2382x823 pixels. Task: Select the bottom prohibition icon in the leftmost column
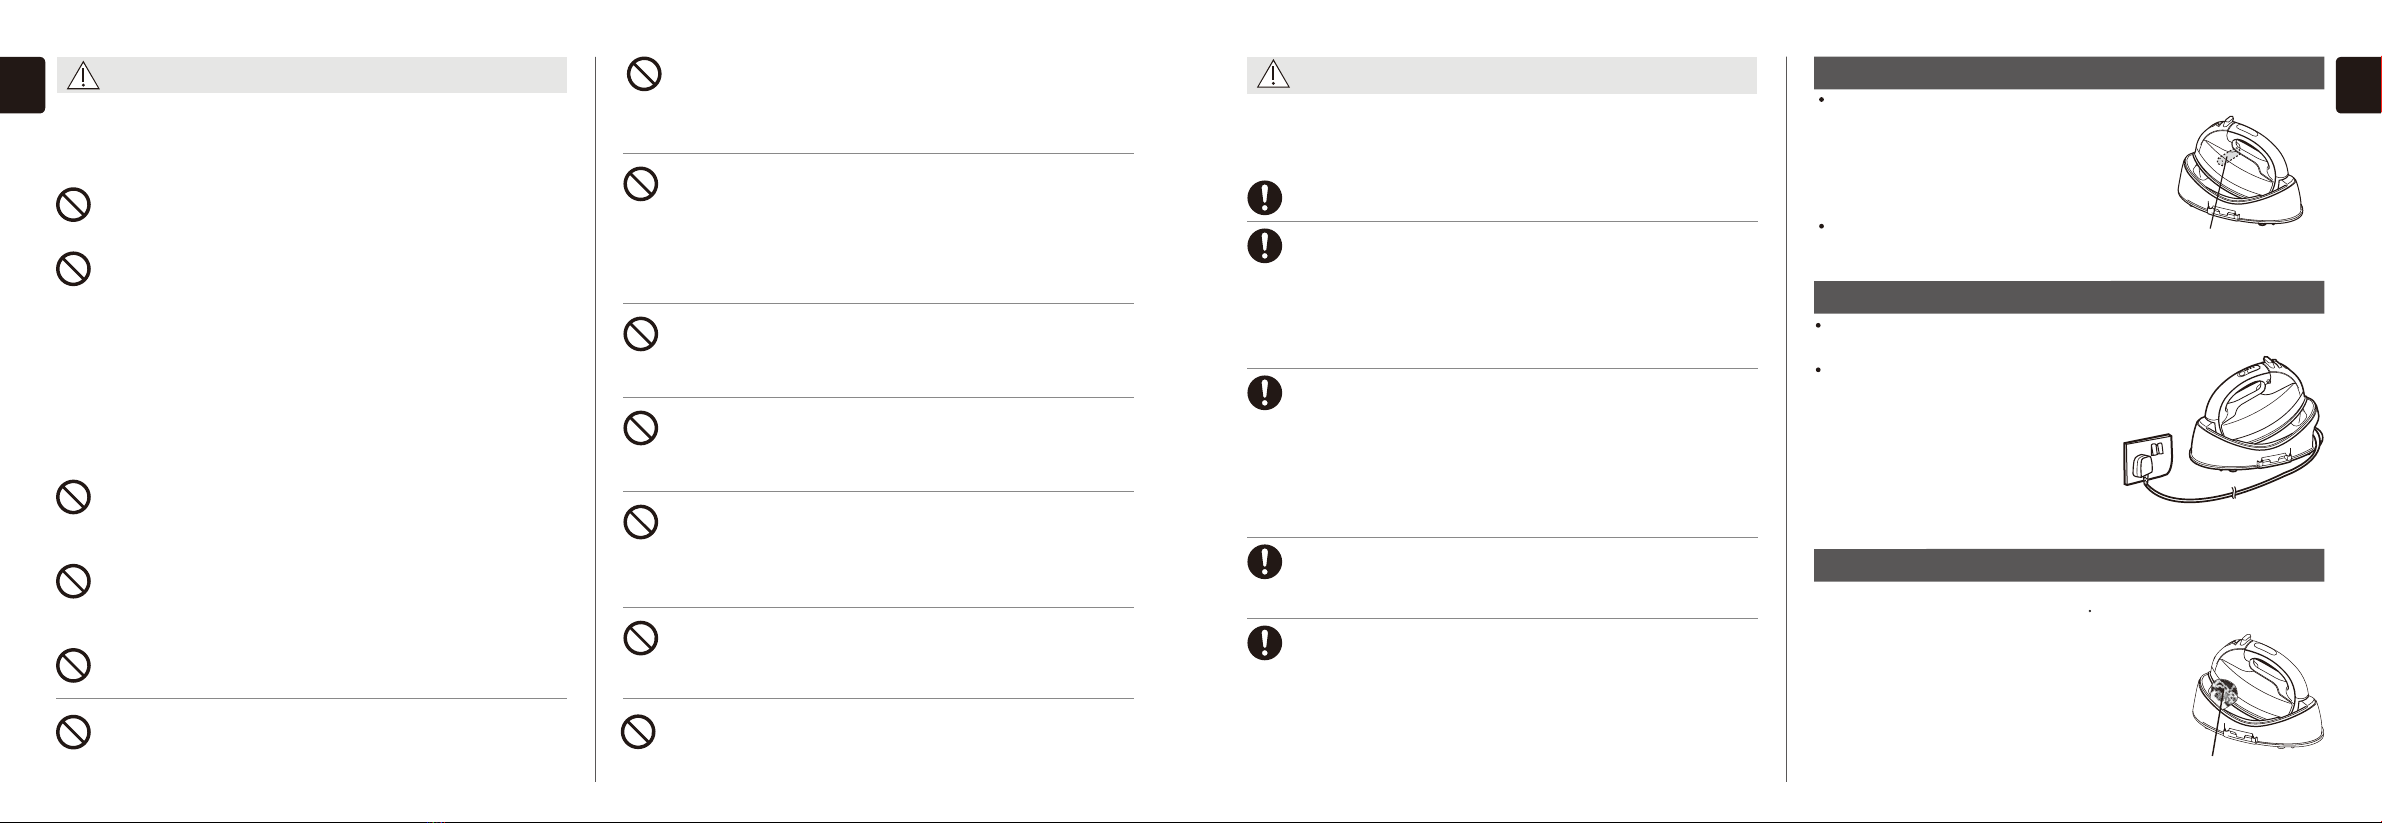[x=73, y=732]
